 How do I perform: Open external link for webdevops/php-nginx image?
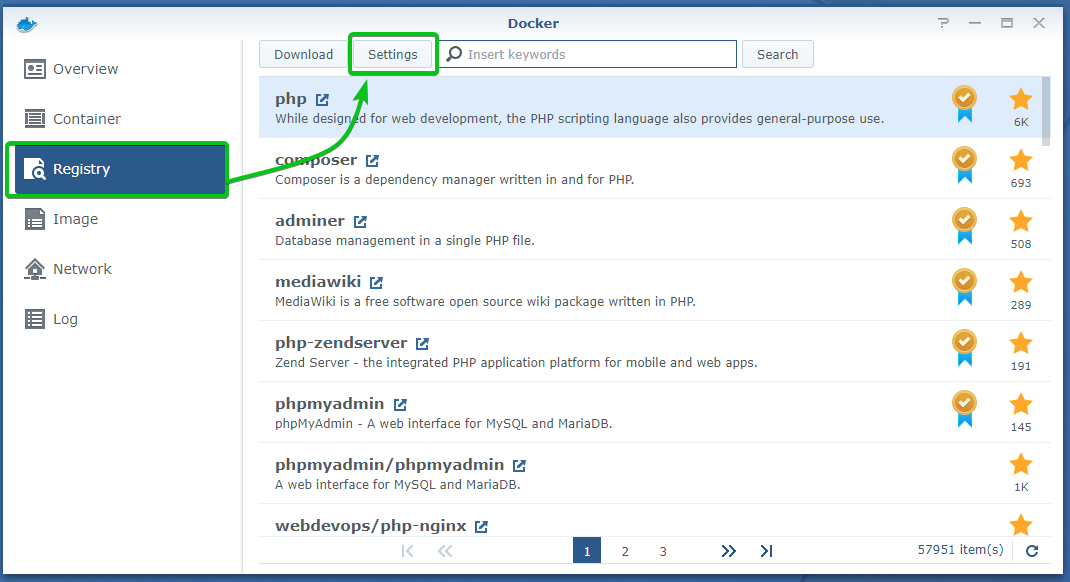pos(481,526)
